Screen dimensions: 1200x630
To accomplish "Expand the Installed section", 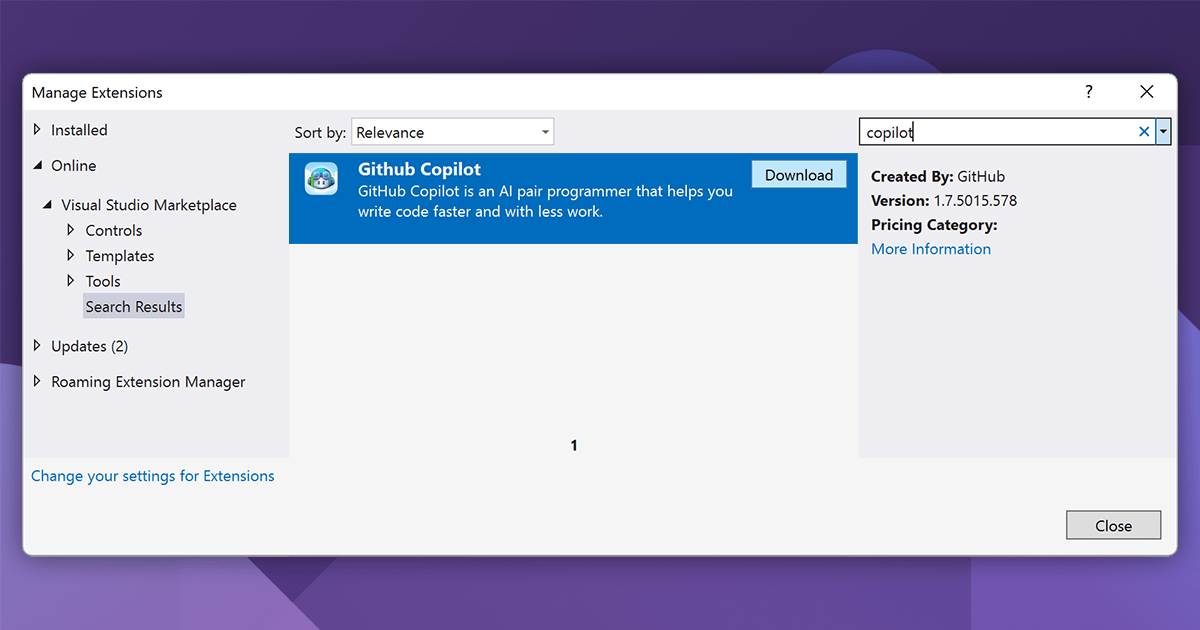I will 39,129.
